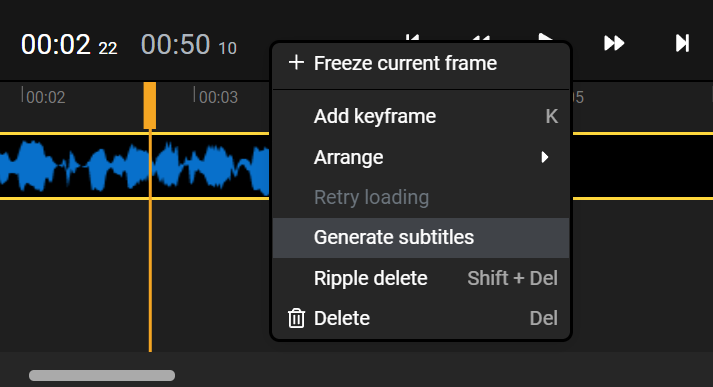Click the 00:02 mark on timeline ruler
This screenshot has width=713, height=387.
(x=45, y=97)
